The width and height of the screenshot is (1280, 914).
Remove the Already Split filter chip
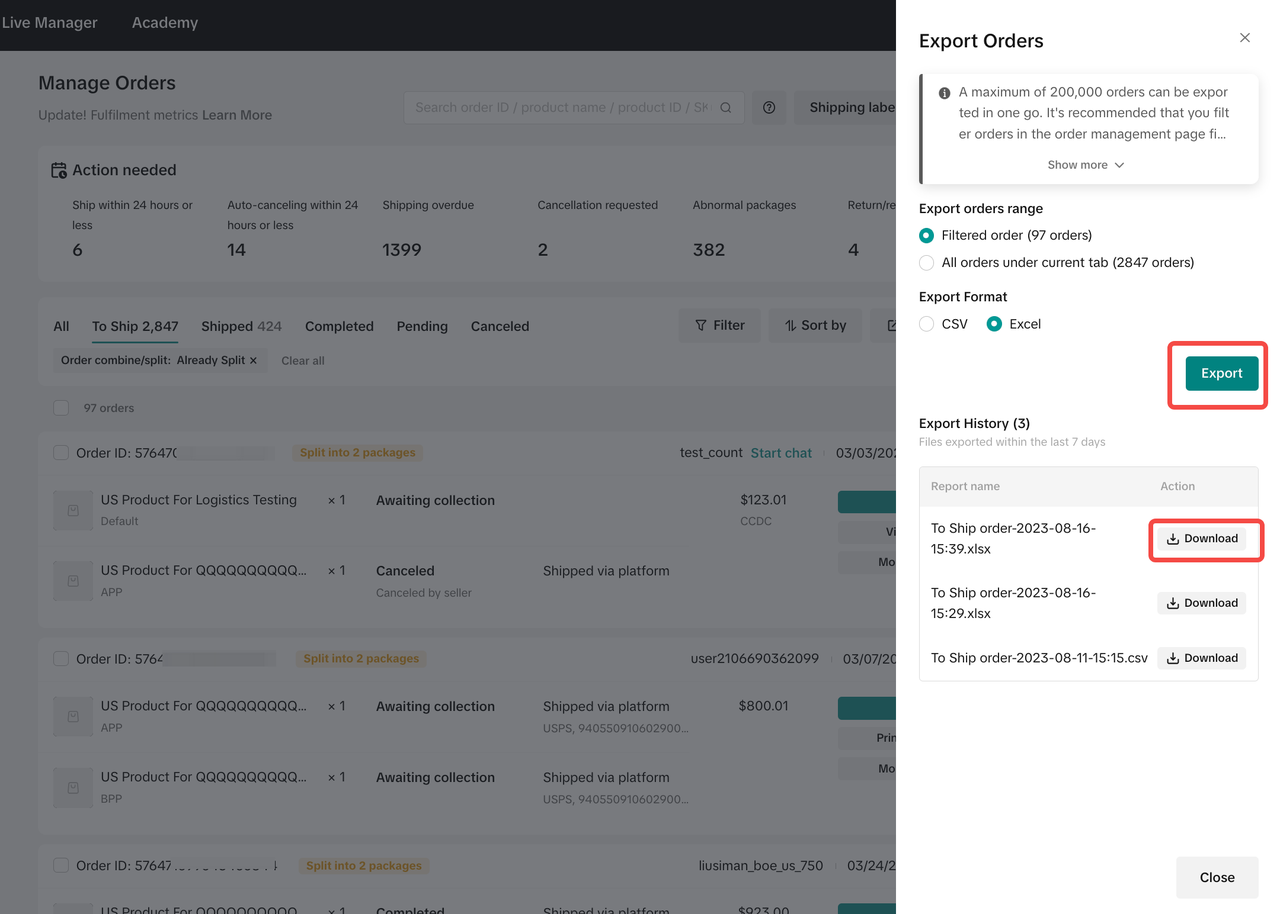pyautogui.click(x=253, y=360)
